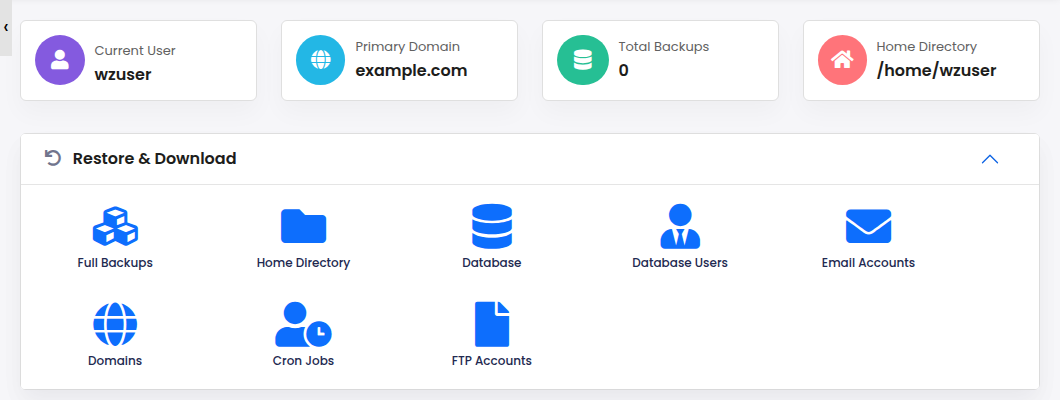1060x400 pixels.
Task: Collapse the sidebar with left arrow
Action: click(5, 28)
